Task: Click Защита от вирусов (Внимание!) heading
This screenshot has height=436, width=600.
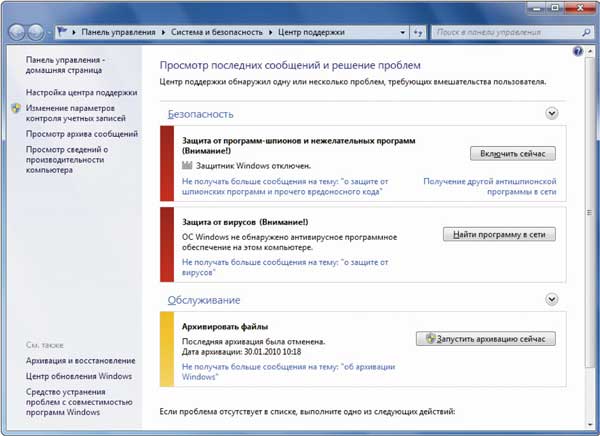Action: click(245, 222)
